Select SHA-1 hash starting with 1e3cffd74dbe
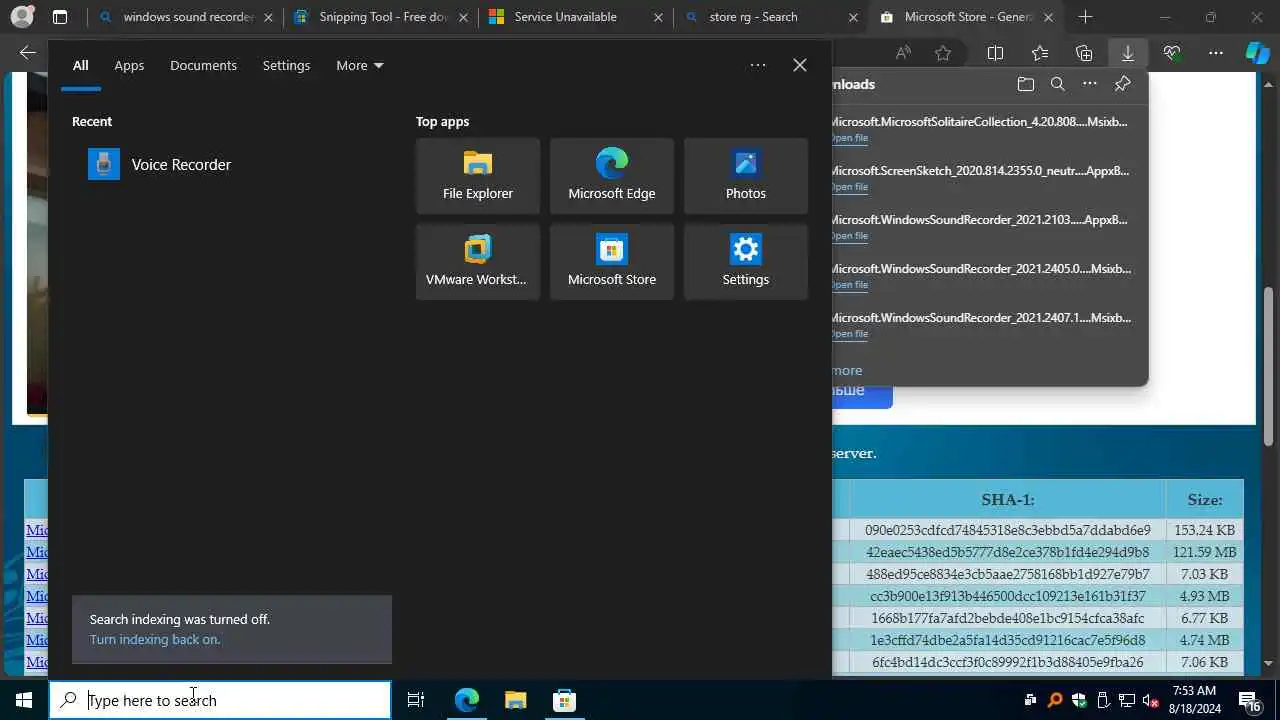The image size is (1280, 720). [1007, 640]
